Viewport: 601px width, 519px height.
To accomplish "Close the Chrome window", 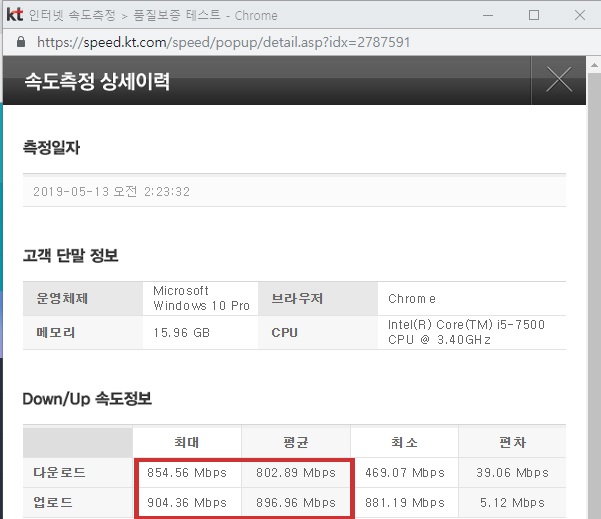I will 580,15.
